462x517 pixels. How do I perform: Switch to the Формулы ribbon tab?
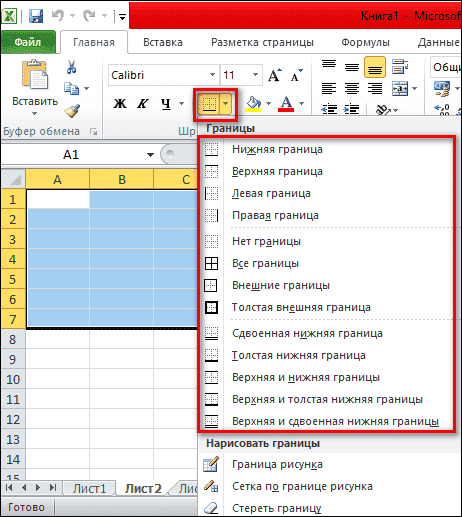(365, 42)
